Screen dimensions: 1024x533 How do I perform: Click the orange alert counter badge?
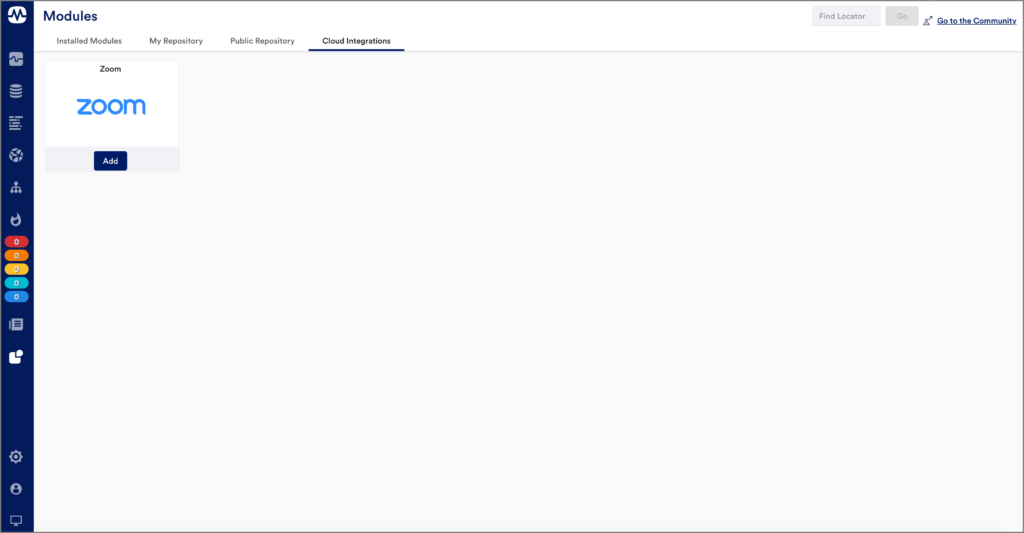pyautogui.click(x=16, y=255)
